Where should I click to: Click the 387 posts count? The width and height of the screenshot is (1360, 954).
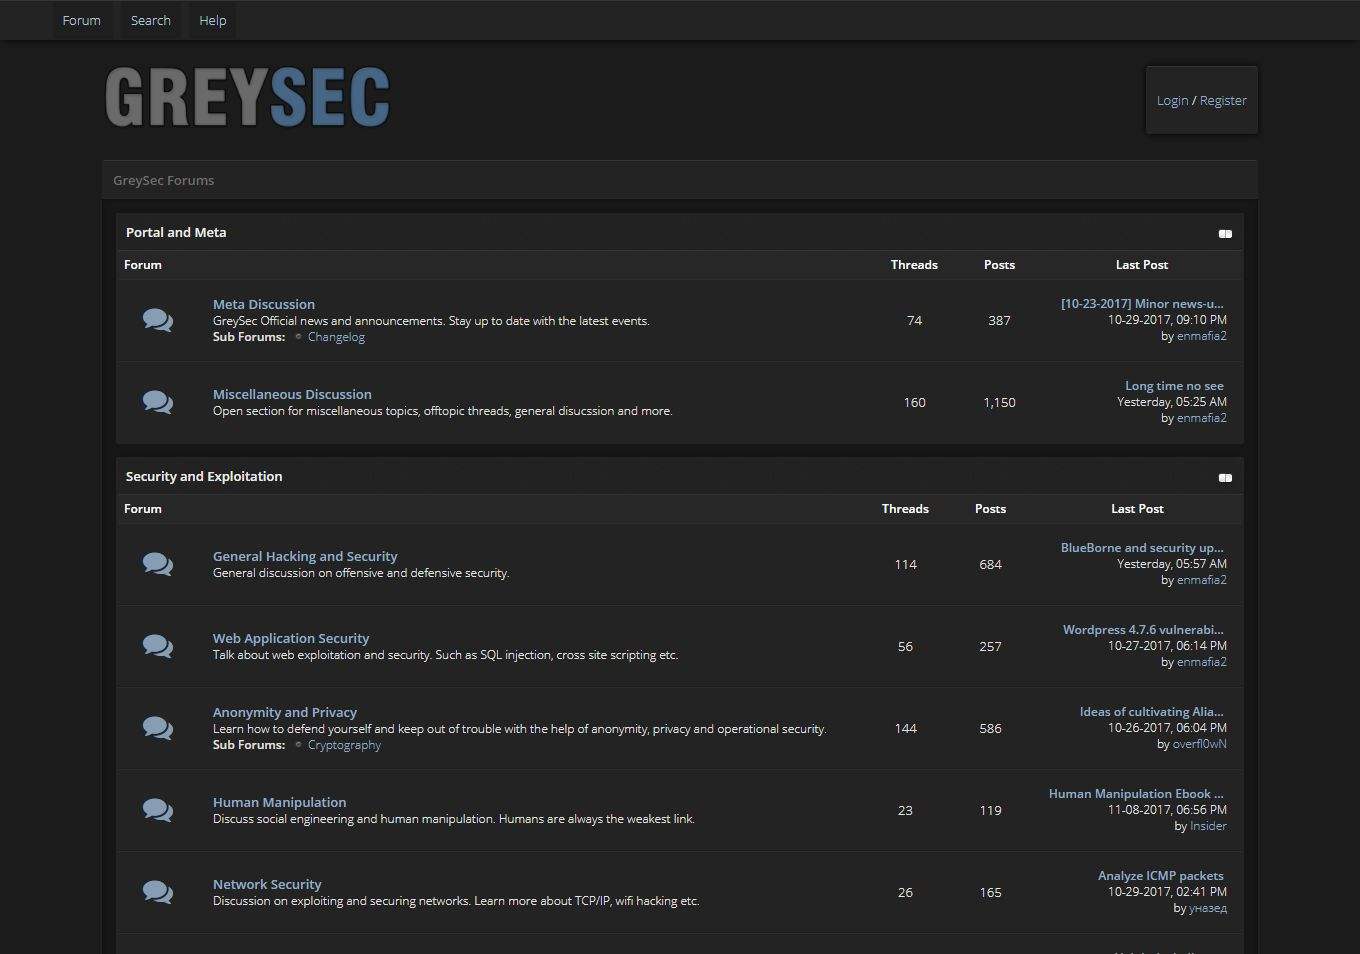(x=999, y=320)
